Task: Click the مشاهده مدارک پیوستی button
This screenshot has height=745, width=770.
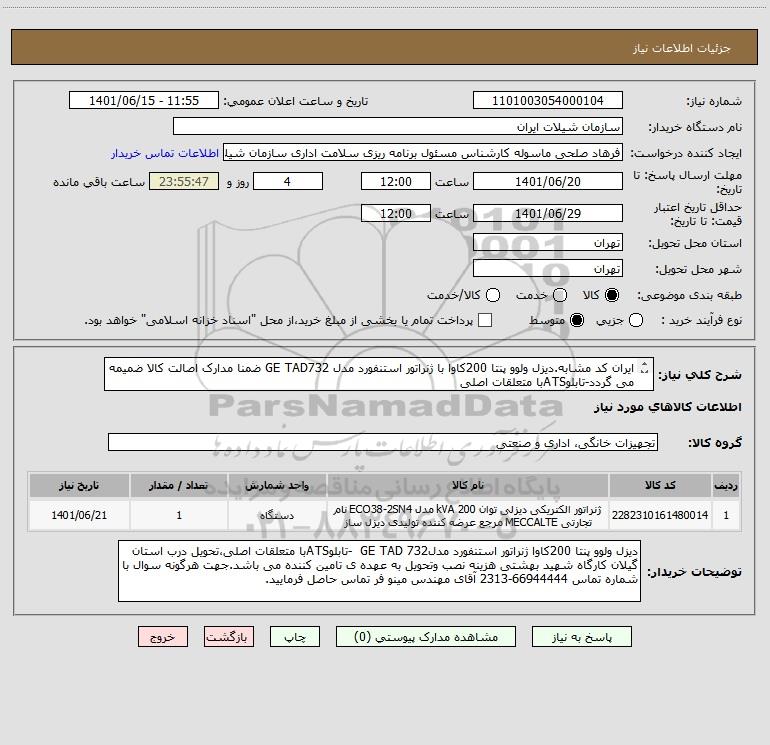Action: 426,637
